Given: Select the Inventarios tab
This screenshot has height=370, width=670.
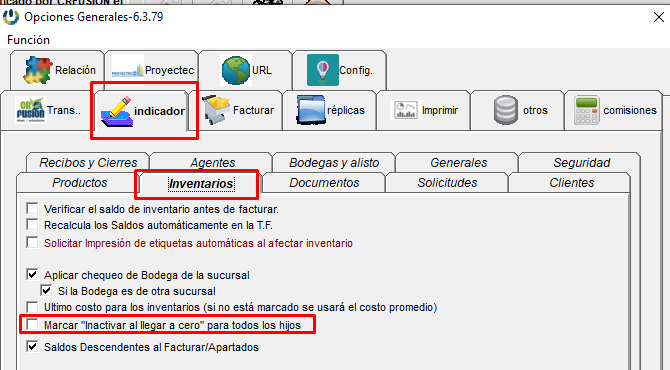Looking at the screenshot, I should (201, 184).
